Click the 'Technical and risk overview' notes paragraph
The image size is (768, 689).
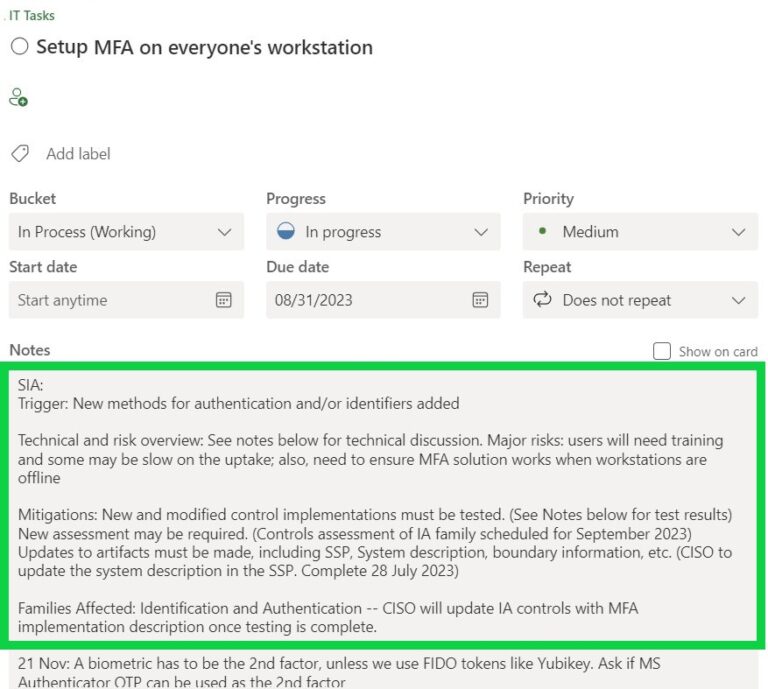pos(370,459)
